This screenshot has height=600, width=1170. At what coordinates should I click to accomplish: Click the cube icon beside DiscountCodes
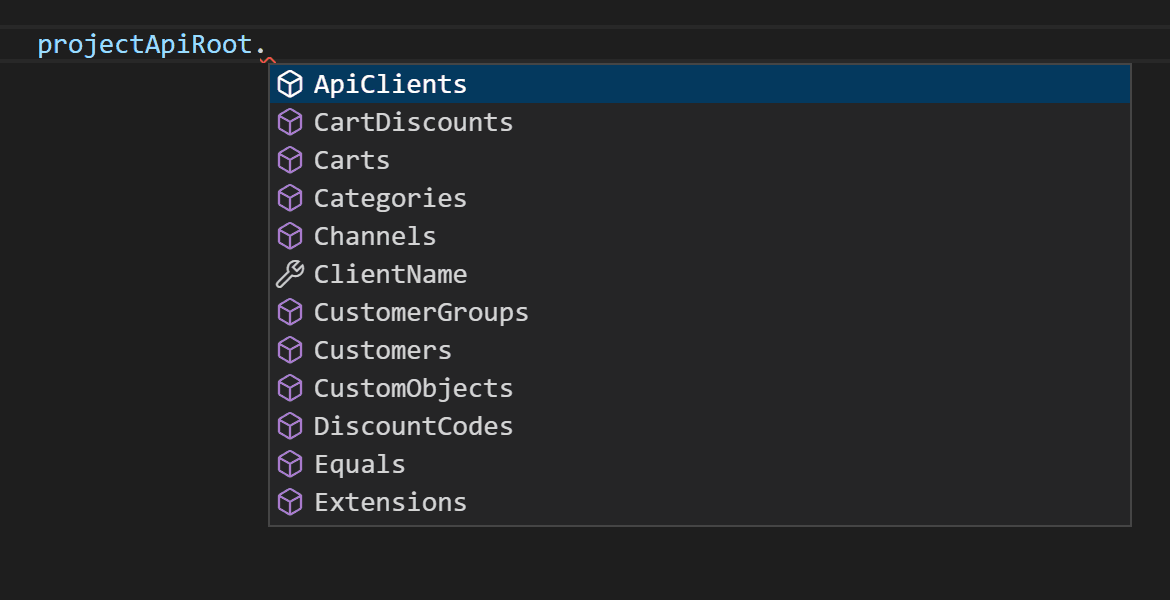click(290, 426)
